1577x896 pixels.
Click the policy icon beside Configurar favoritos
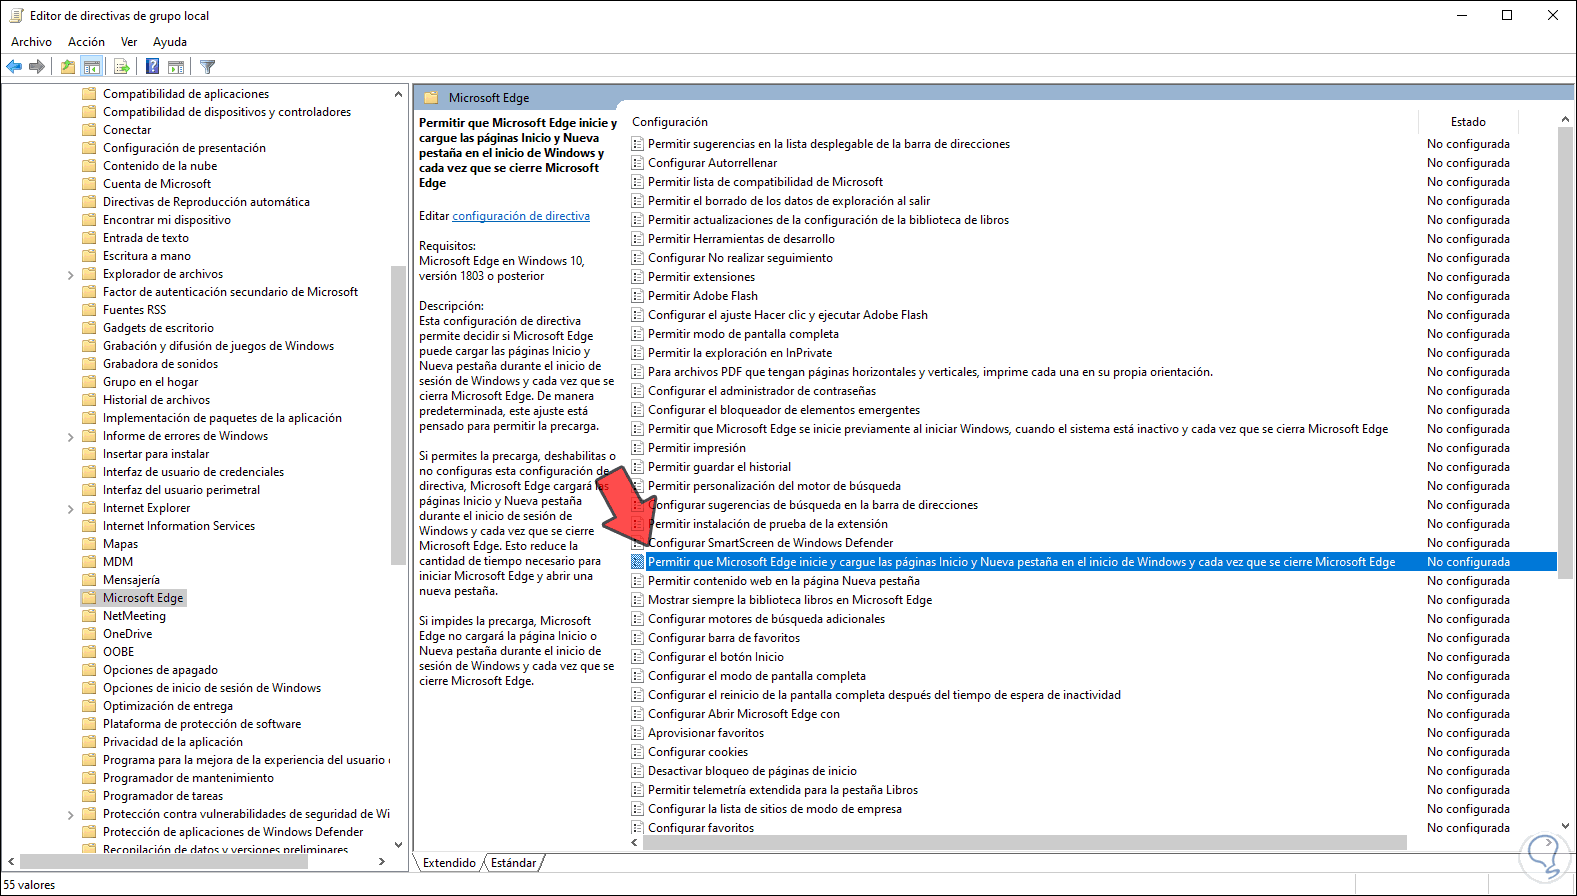638,828
